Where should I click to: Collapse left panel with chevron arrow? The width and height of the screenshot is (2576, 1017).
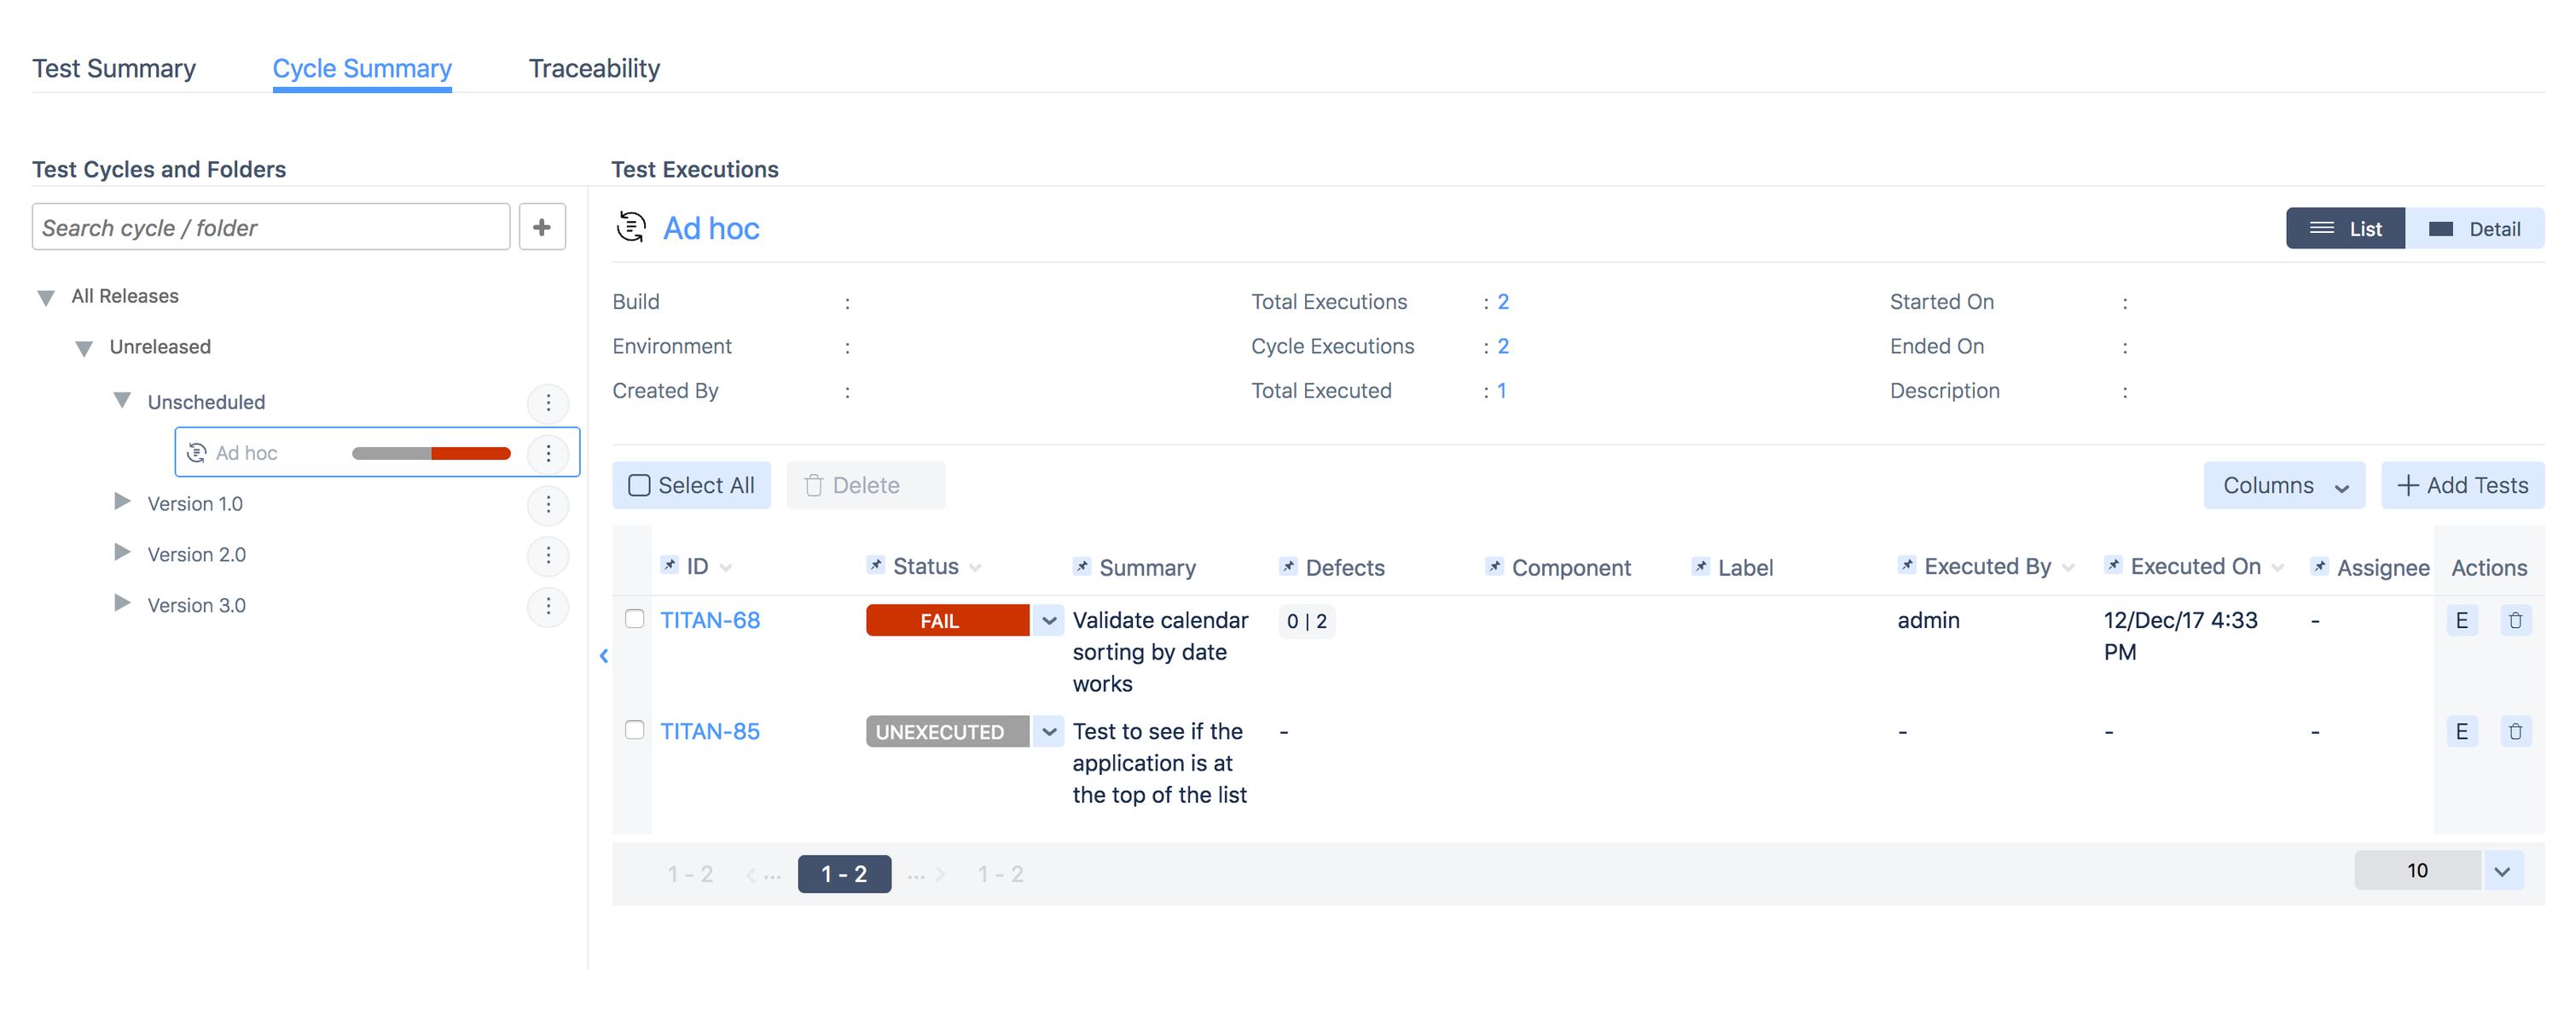(x=604, y=656)
